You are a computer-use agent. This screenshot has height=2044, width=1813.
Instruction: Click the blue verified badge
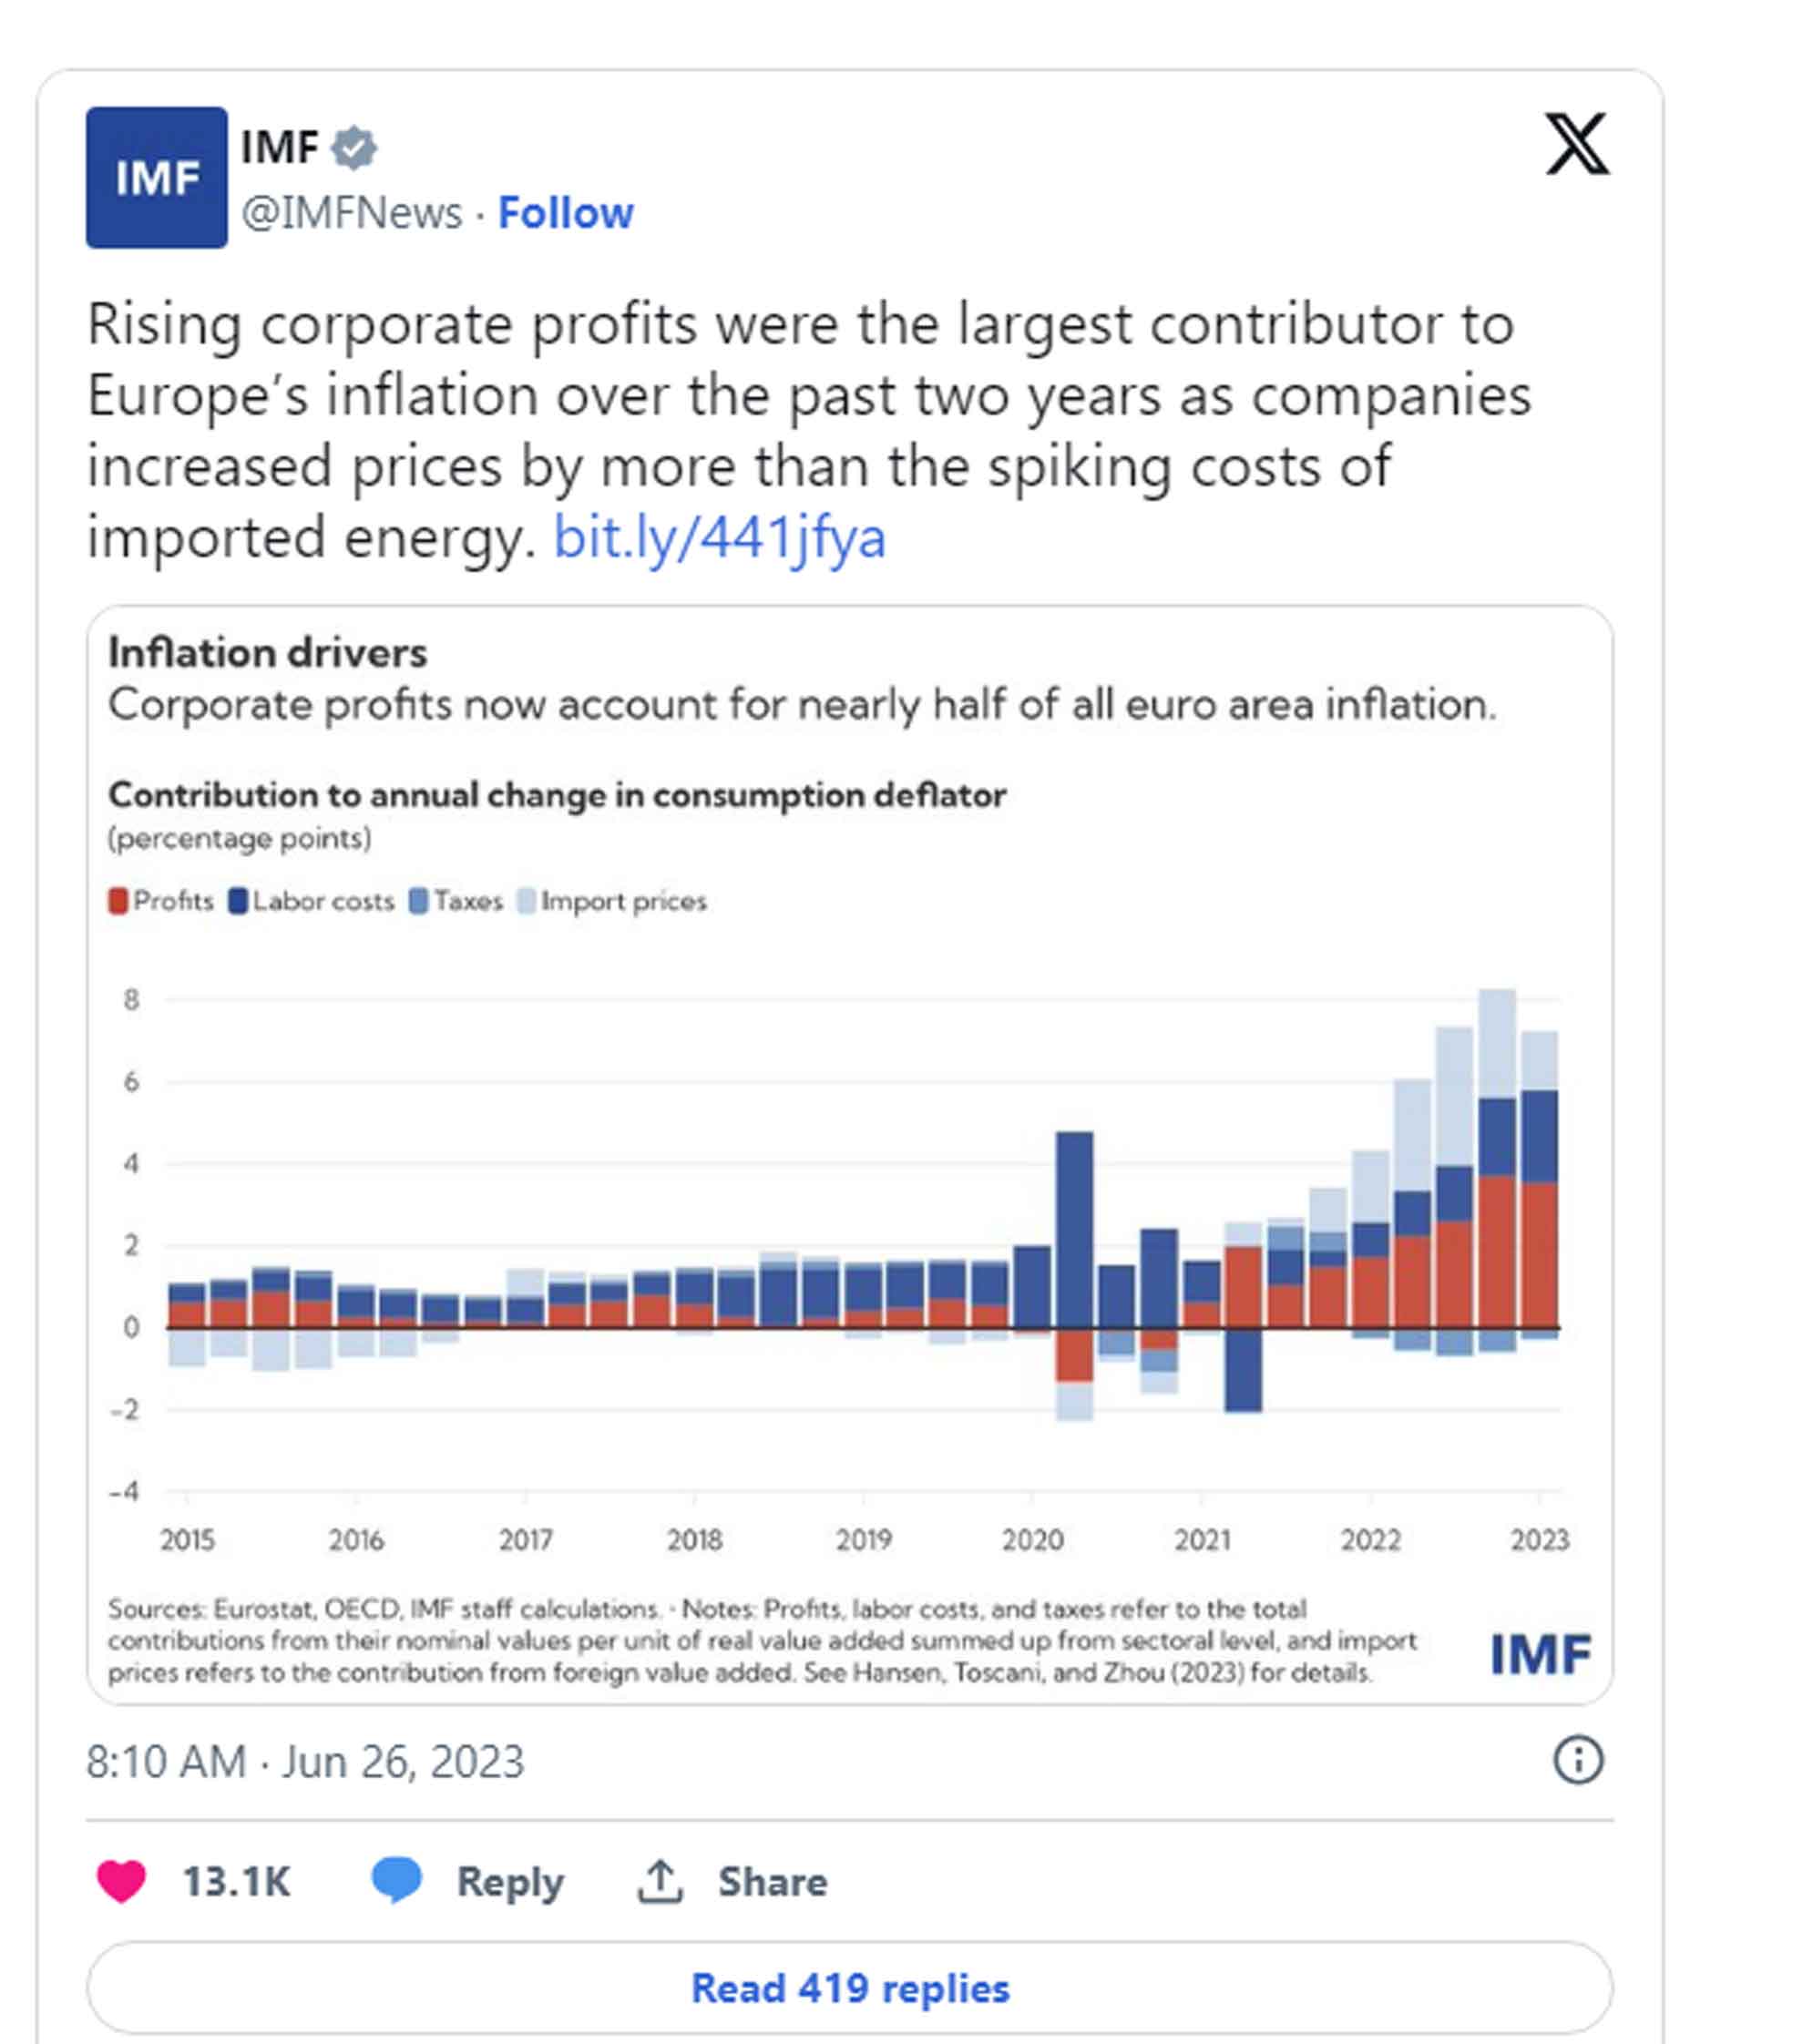(354, 148)
